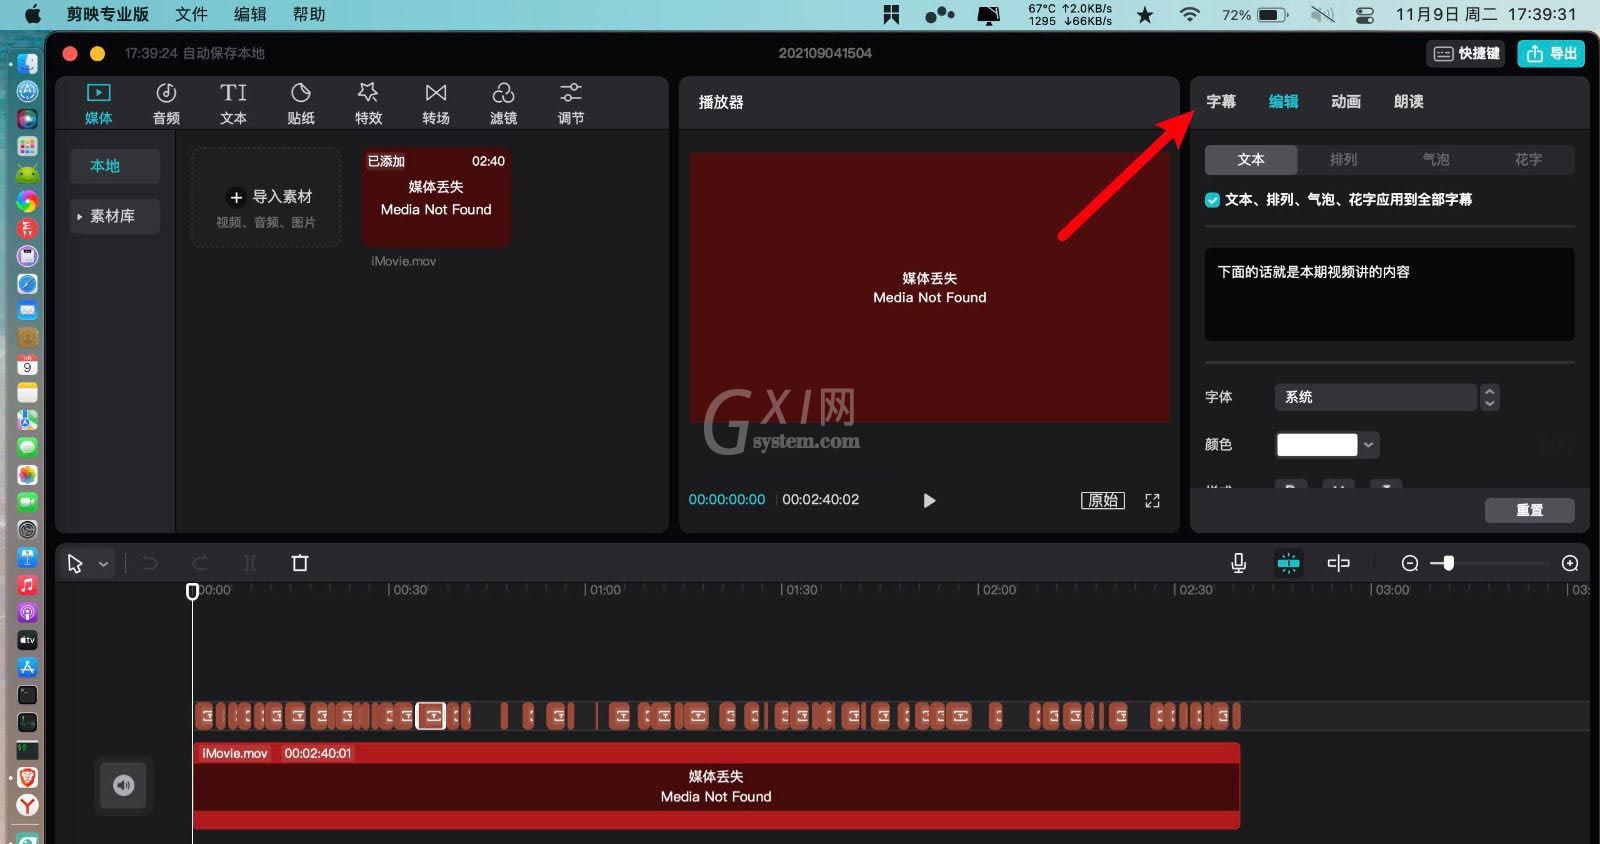
Task: Select the 本地 local media category
Action: tap(114, 166)
